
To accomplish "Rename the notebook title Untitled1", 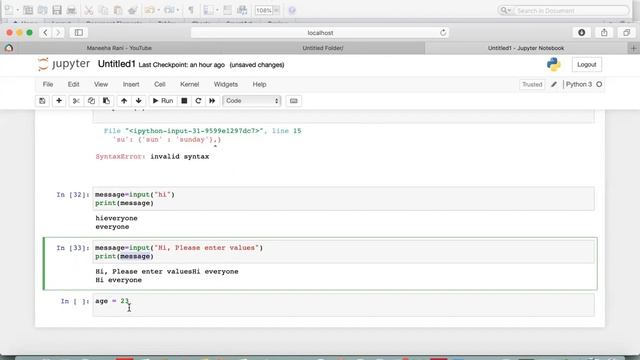I will pyautogui.click(x=116, y=64).
